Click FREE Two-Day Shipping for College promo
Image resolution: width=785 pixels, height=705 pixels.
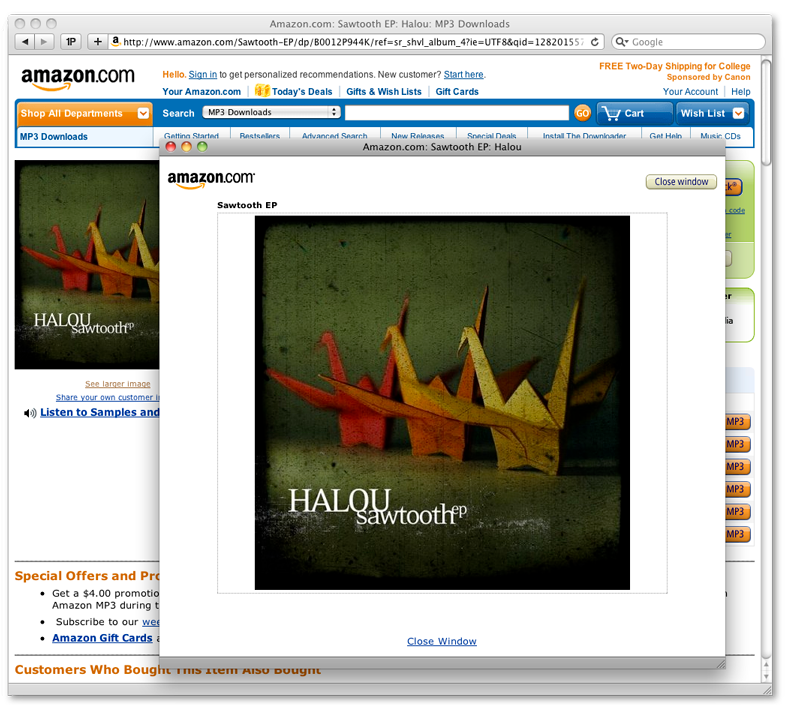(x=674, y=66)
